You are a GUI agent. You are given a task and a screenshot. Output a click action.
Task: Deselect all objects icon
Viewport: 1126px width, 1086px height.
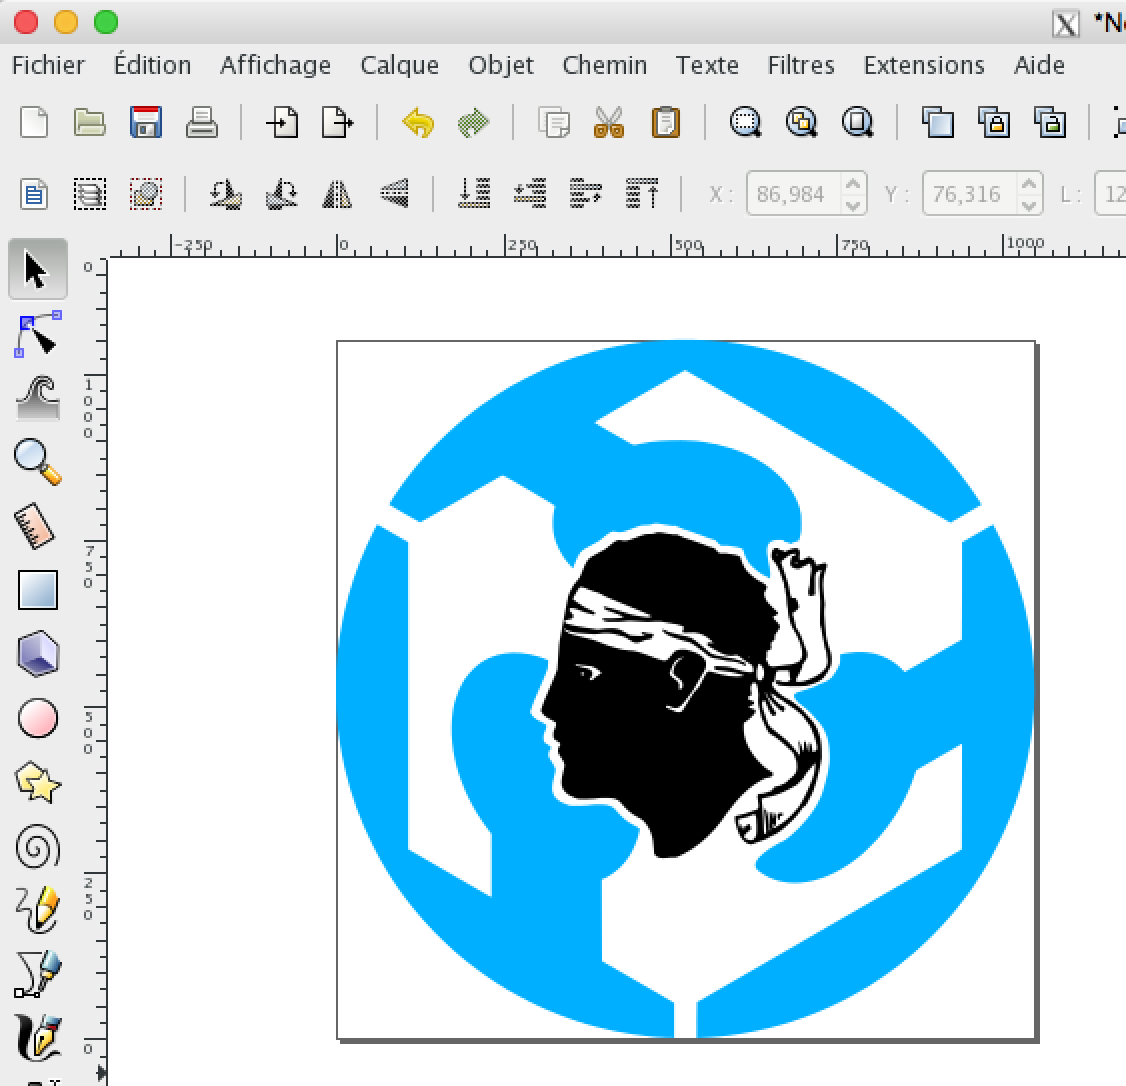[146, 194]
